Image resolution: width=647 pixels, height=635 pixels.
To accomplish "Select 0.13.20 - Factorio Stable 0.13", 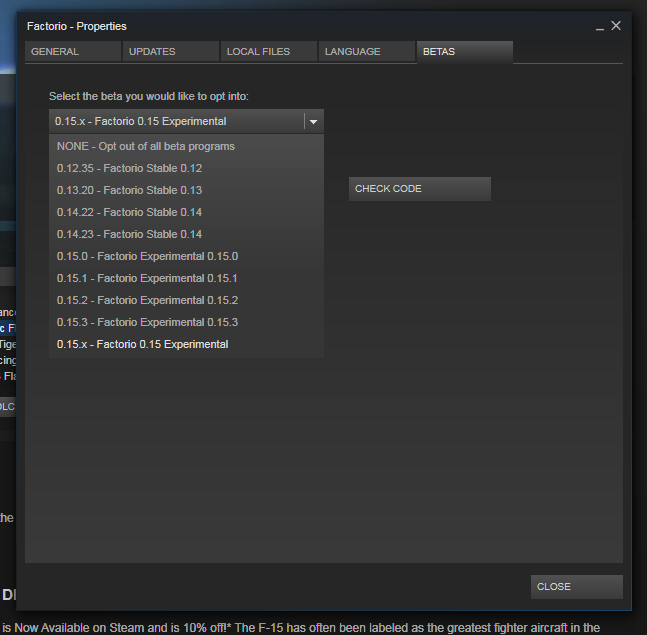I will [186, 190].
